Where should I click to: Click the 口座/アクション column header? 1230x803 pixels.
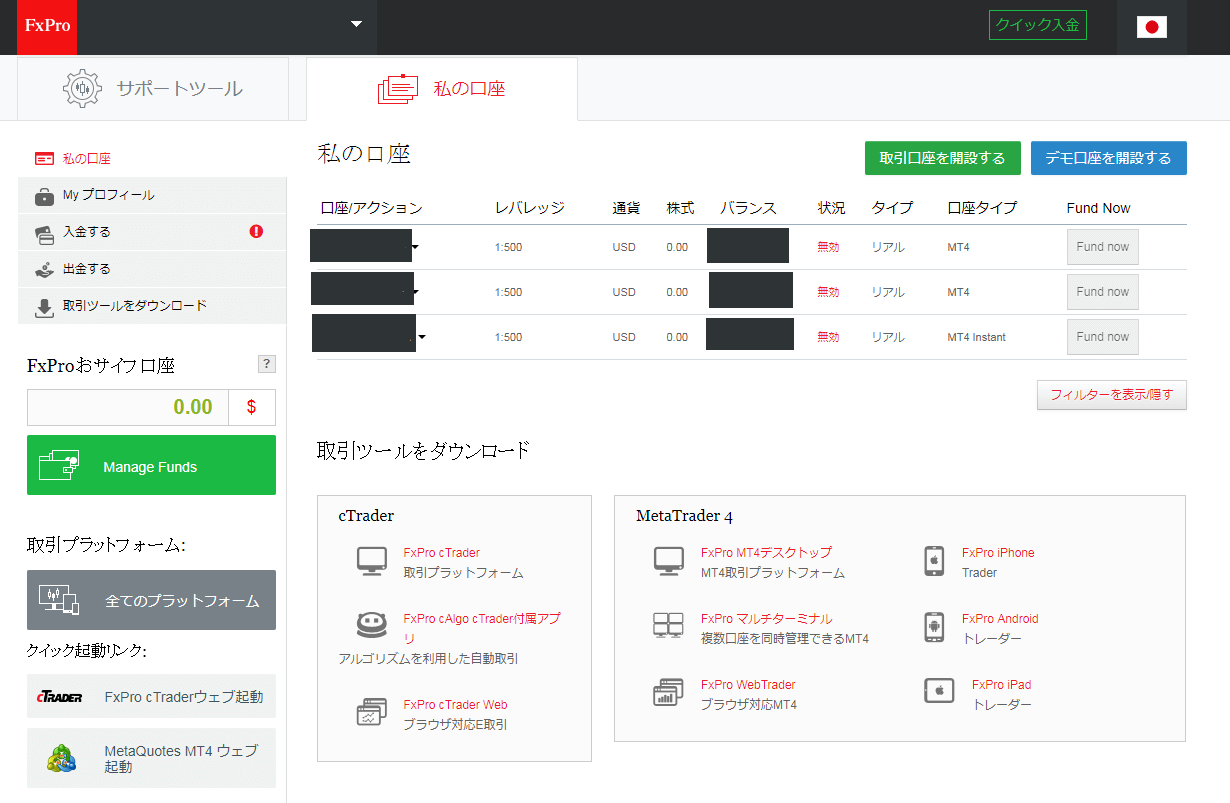click(372, 208)
